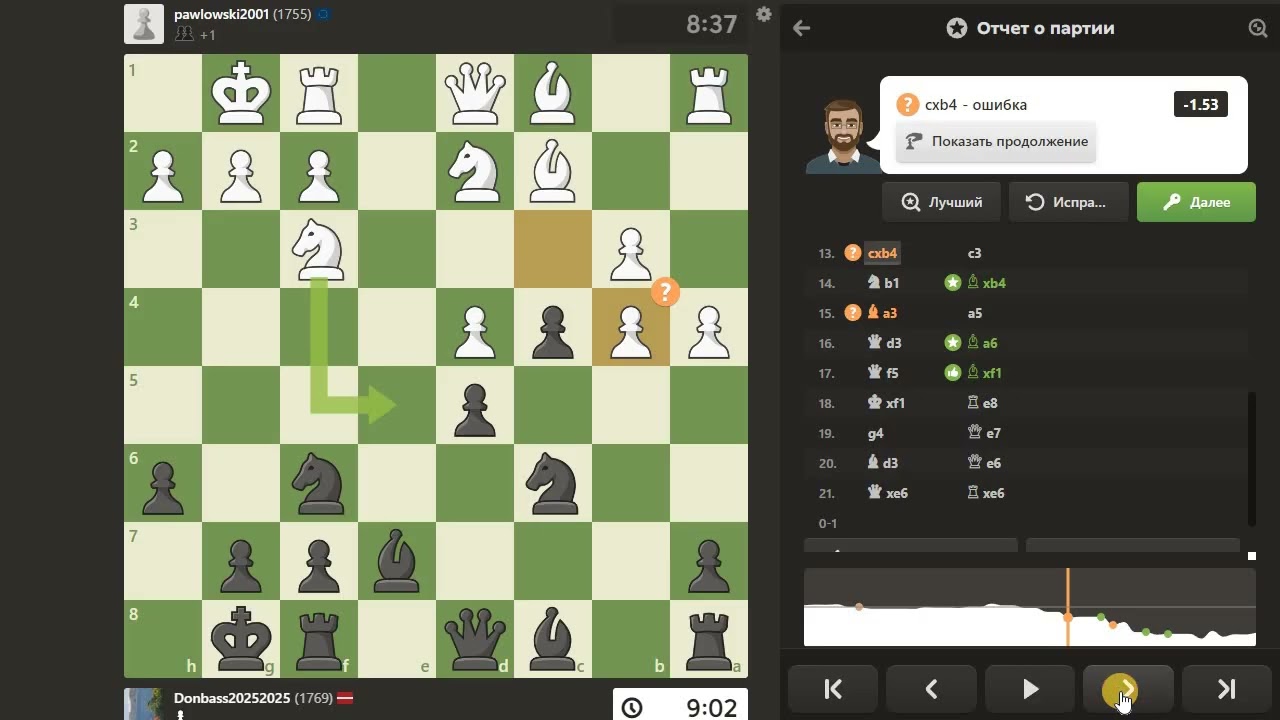This screenshot has height=720, width=1280.
Task: Click the white queen on d1
Action: coord(475,93)
